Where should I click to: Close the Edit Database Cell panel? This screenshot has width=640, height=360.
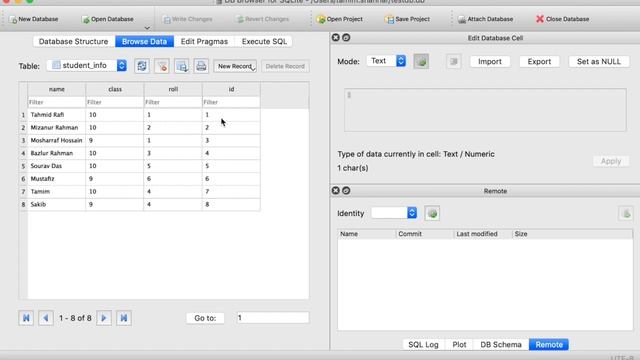336,38
